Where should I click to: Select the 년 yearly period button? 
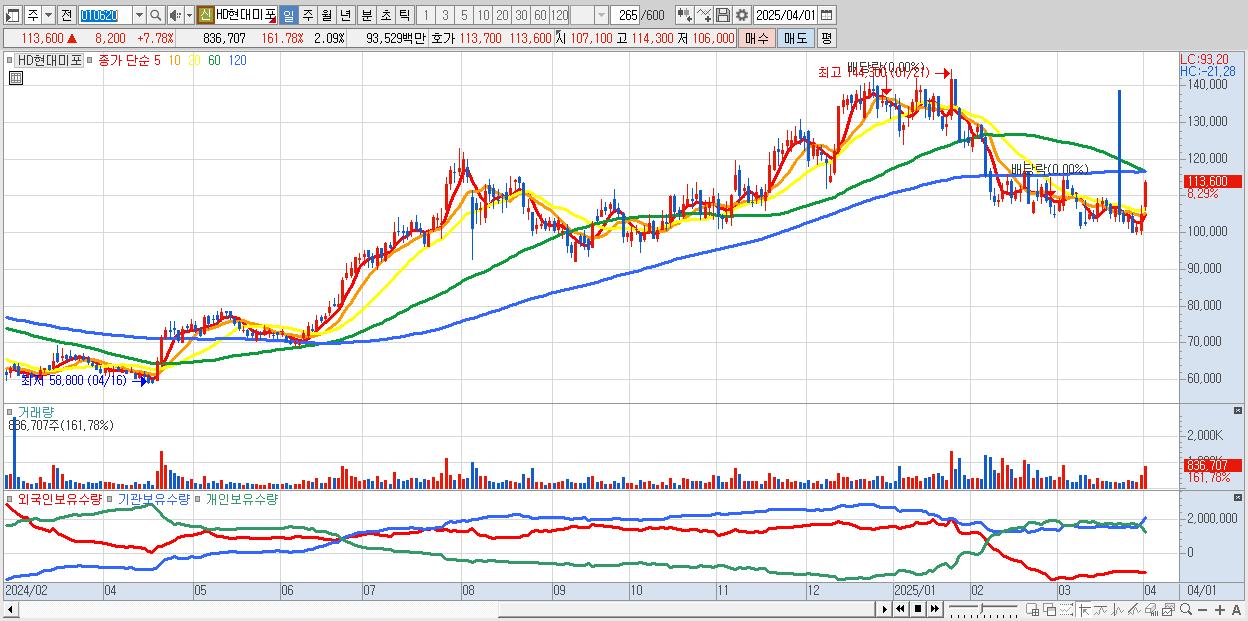tap(345, 15)
